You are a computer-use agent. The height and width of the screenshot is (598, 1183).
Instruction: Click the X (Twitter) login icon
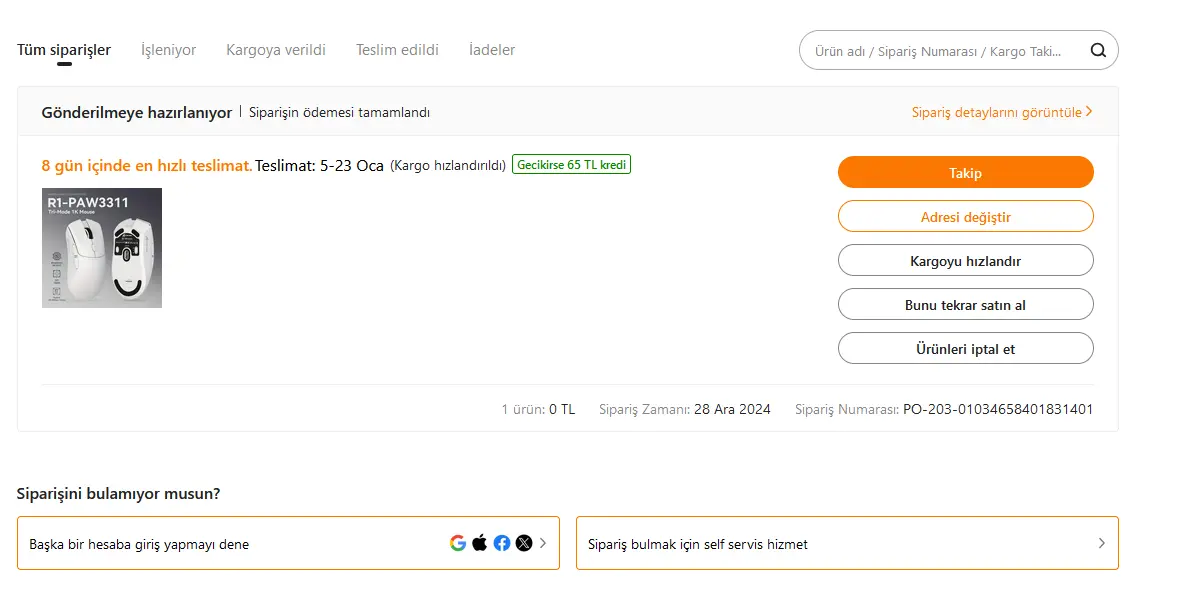pos(524,543)
